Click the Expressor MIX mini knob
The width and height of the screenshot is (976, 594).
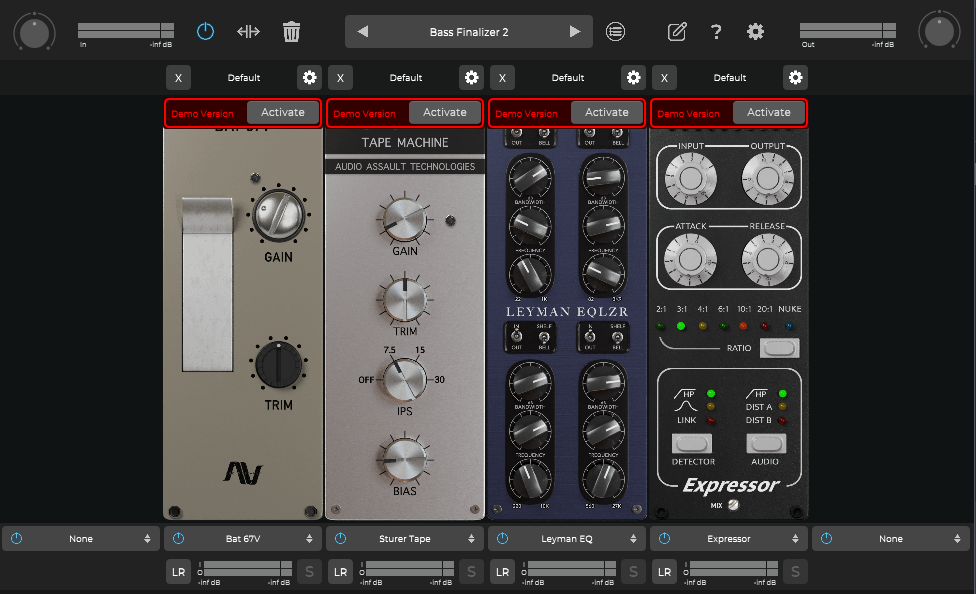(x=733, y=505)
